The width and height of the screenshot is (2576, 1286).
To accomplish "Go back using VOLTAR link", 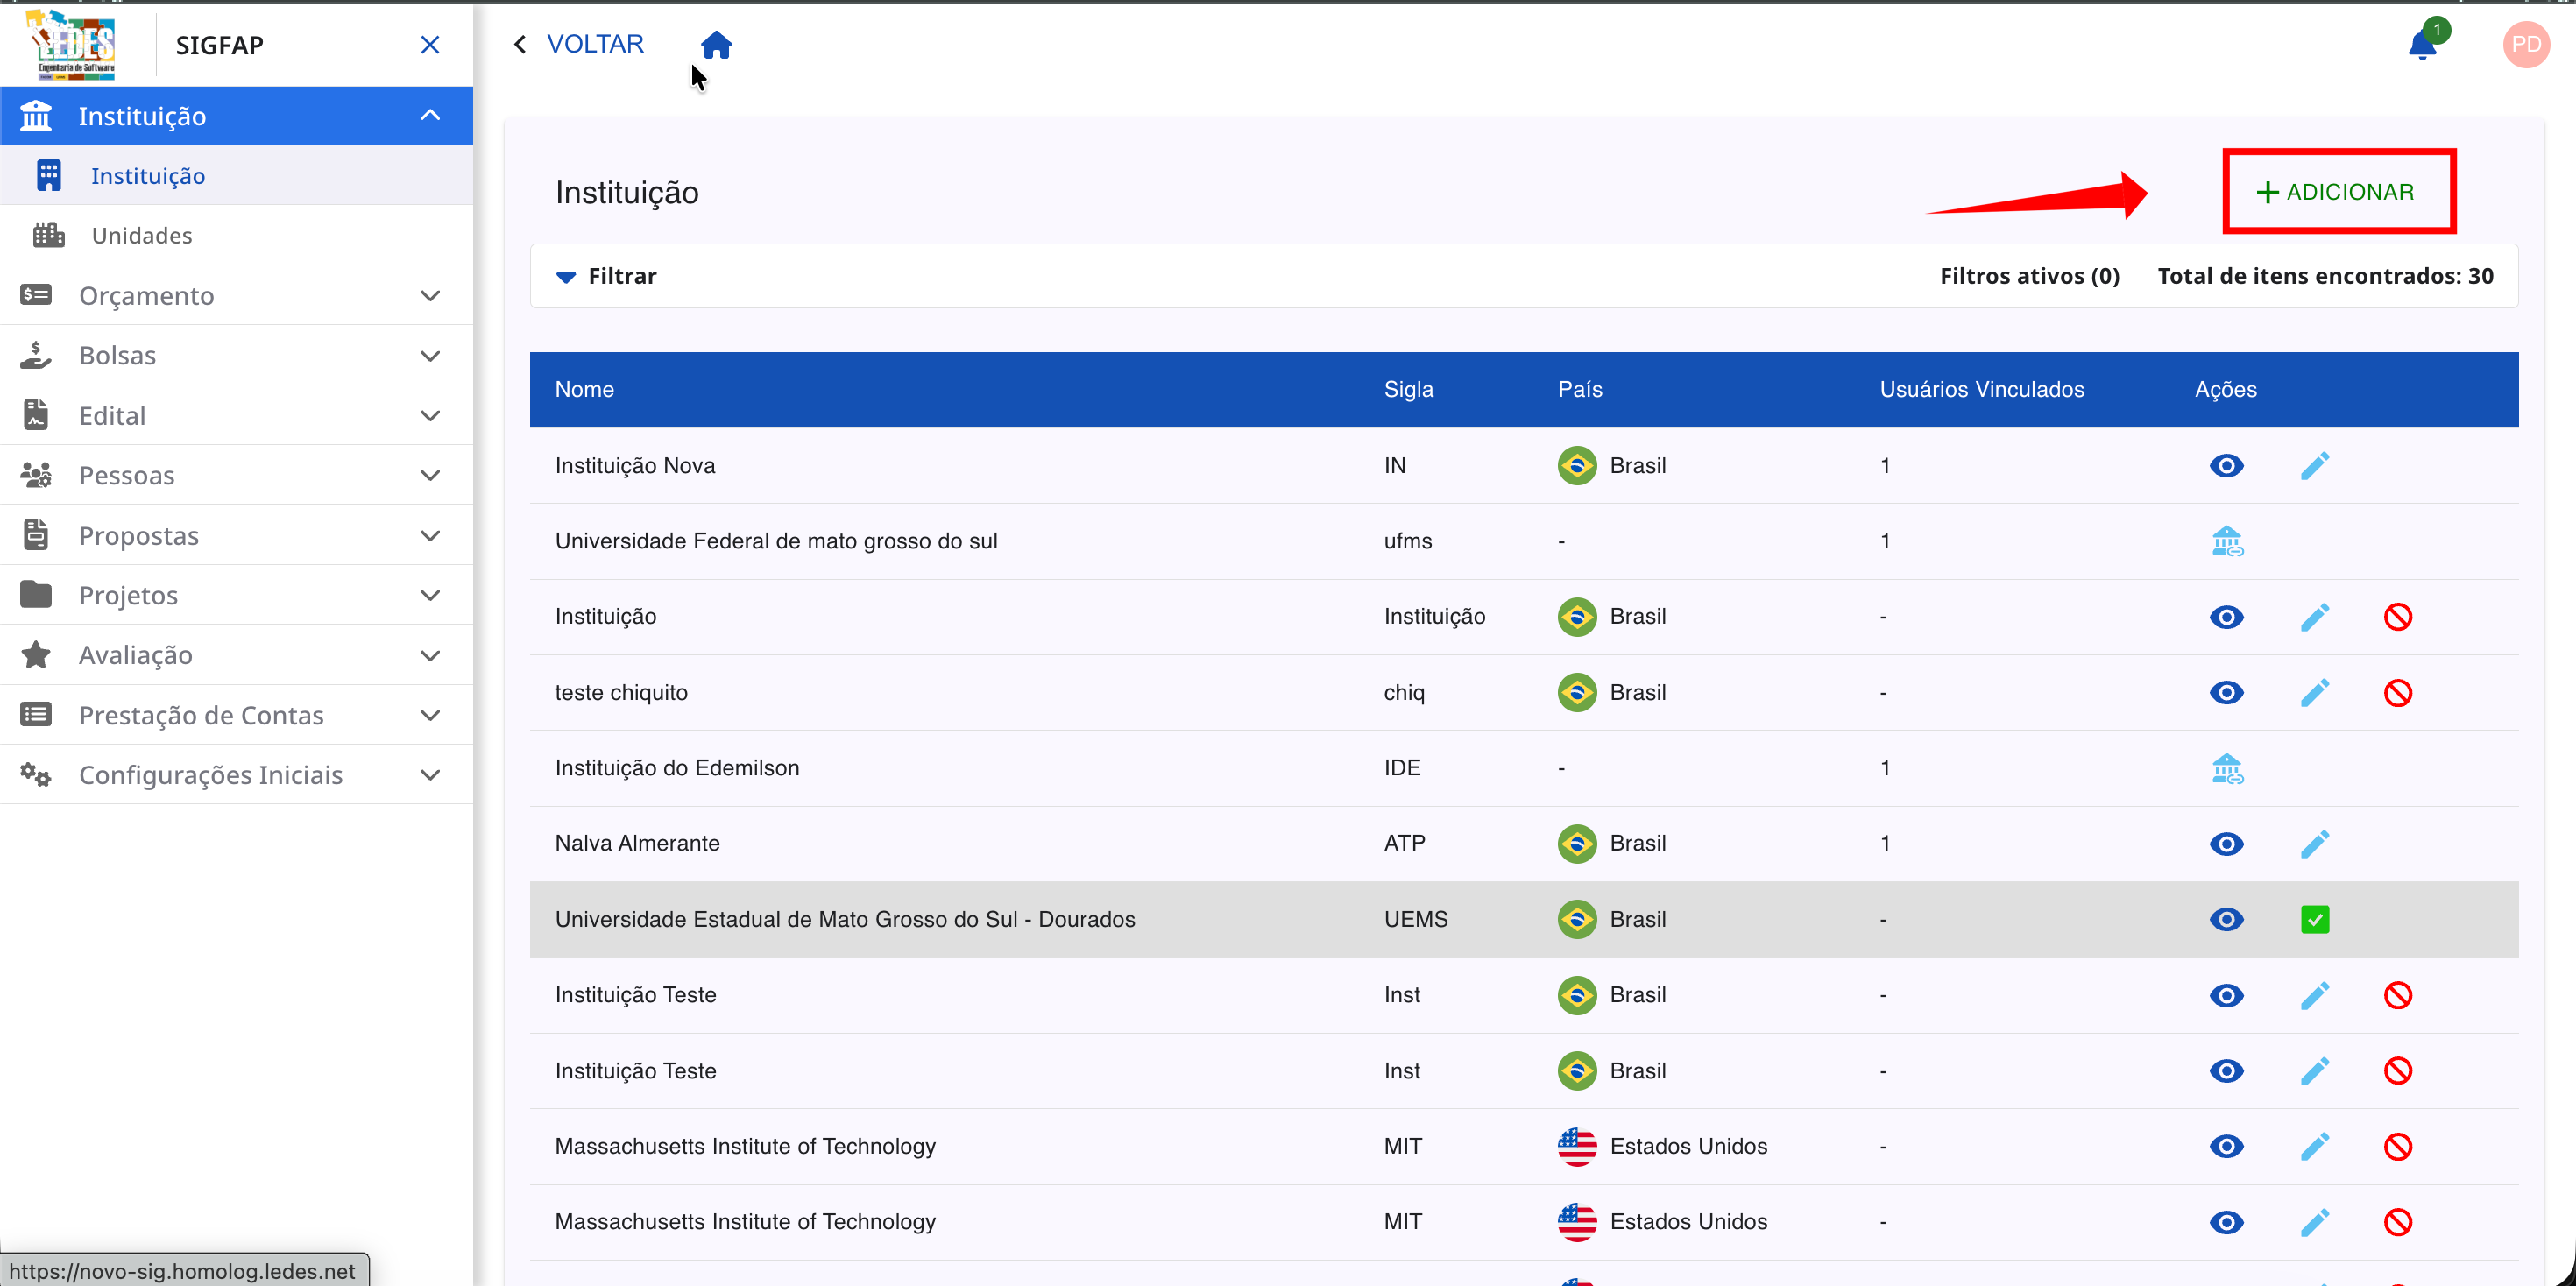I will click(x=580, y=45).
